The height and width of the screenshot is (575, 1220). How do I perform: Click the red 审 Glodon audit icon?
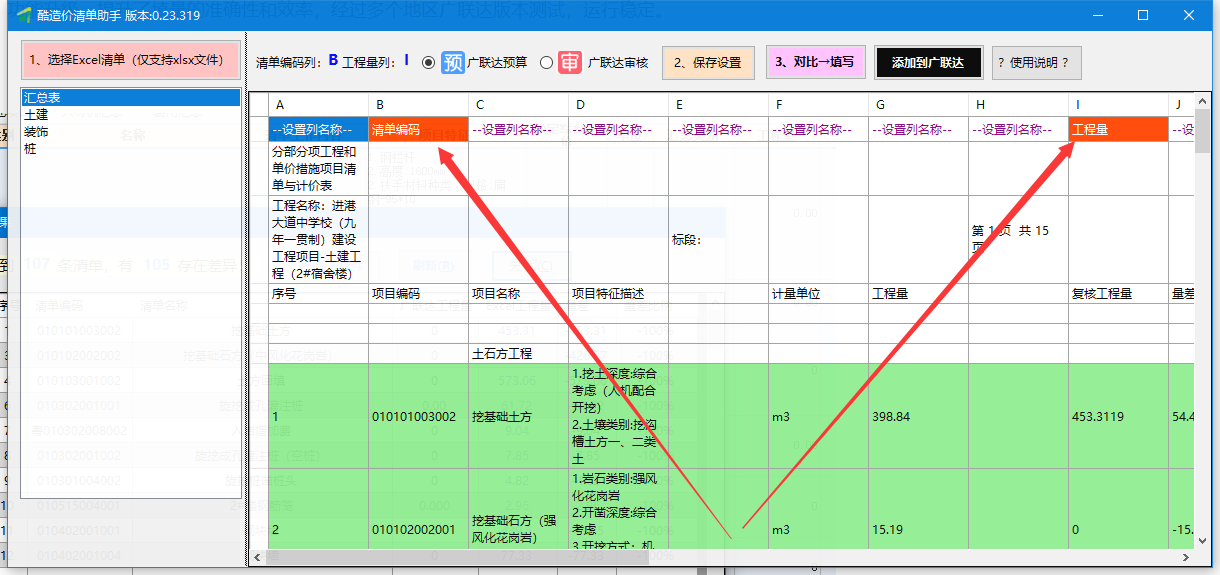click(x=569, y=62)
